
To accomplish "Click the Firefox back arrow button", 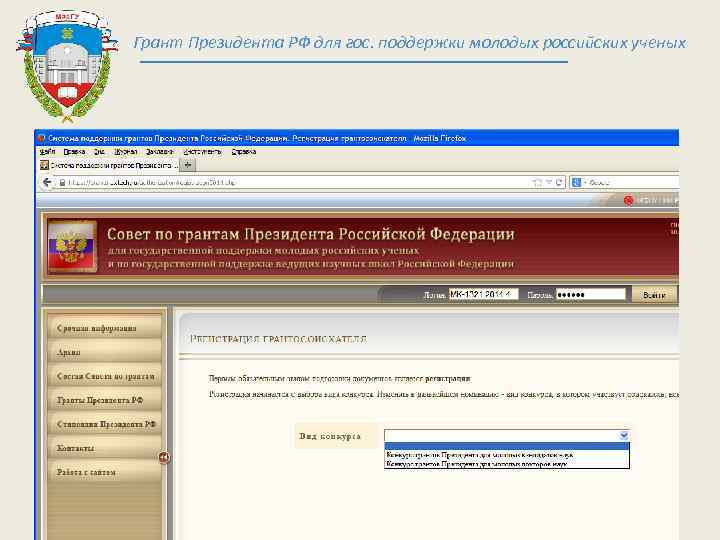I will tap(47, 182).
